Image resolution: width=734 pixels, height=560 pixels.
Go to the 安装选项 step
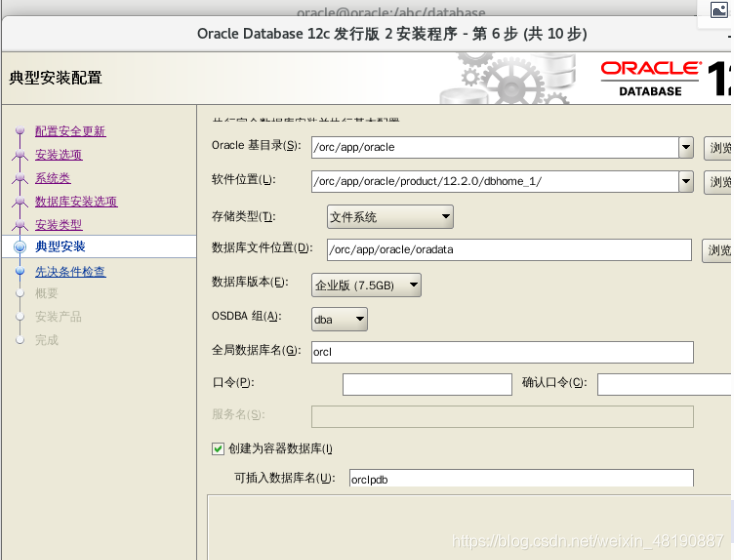59,155
